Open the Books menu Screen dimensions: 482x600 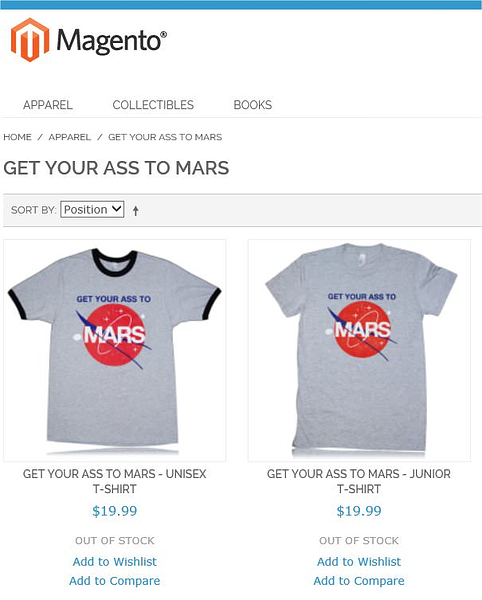tap(253, 105)
